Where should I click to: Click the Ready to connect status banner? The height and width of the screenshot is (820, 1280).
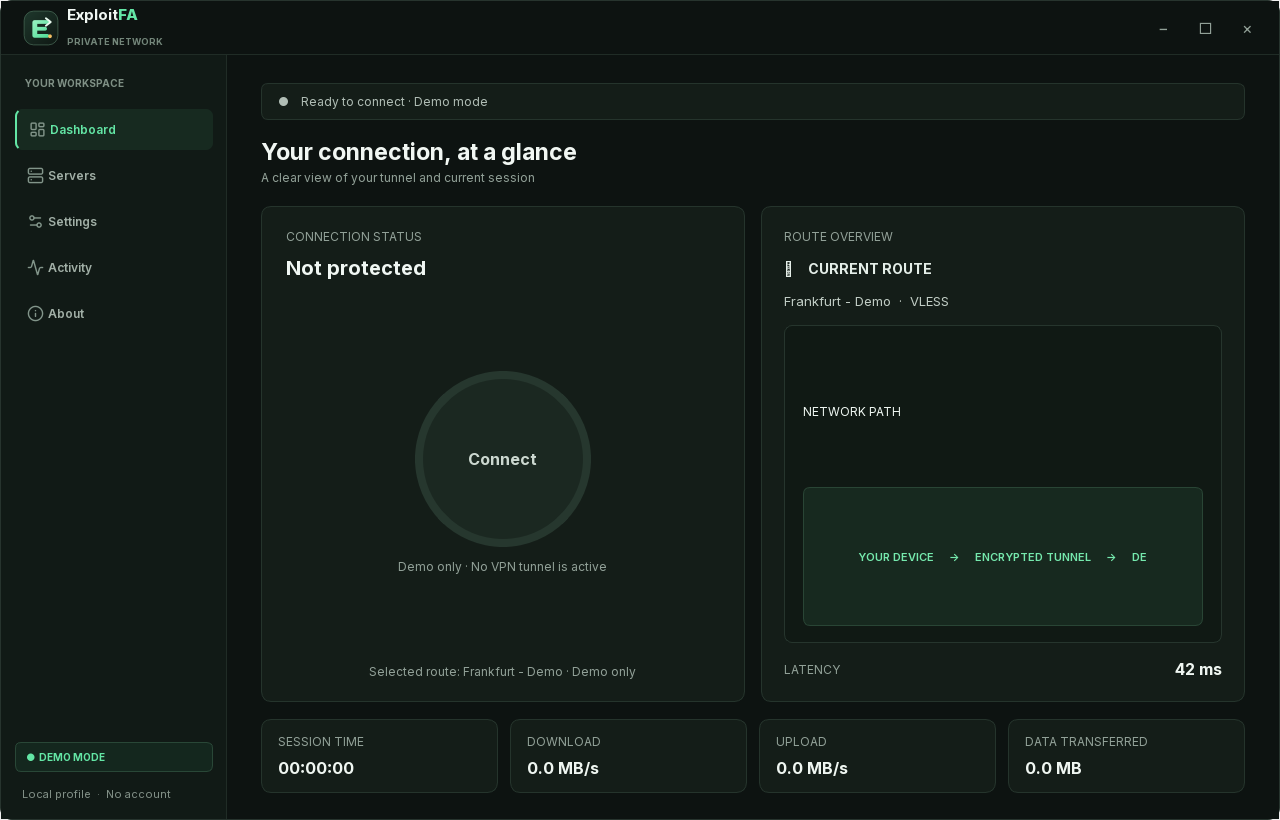tap(753, 101)
